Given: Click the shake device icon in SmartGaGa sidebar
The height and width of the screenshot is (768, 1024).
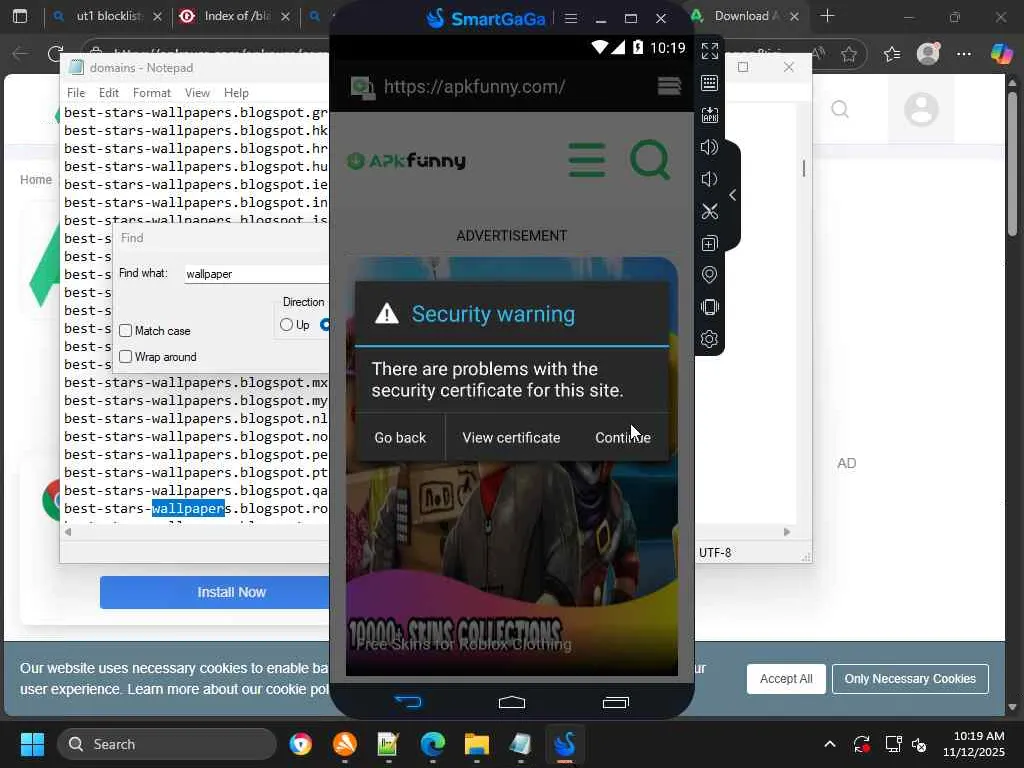Looking at the screenshot, I should tap(710, 307).
